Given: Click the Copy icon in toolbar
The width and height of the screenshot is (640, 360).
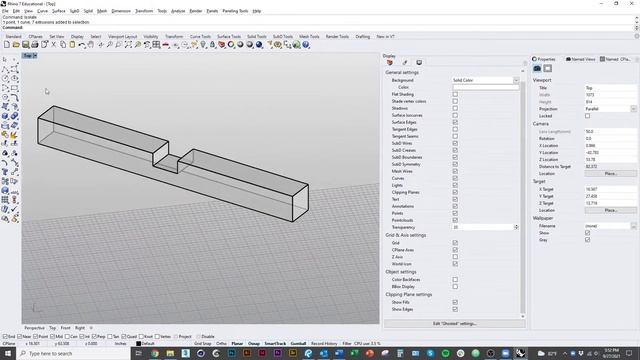Looking at the screenshot, I should 63,45.
